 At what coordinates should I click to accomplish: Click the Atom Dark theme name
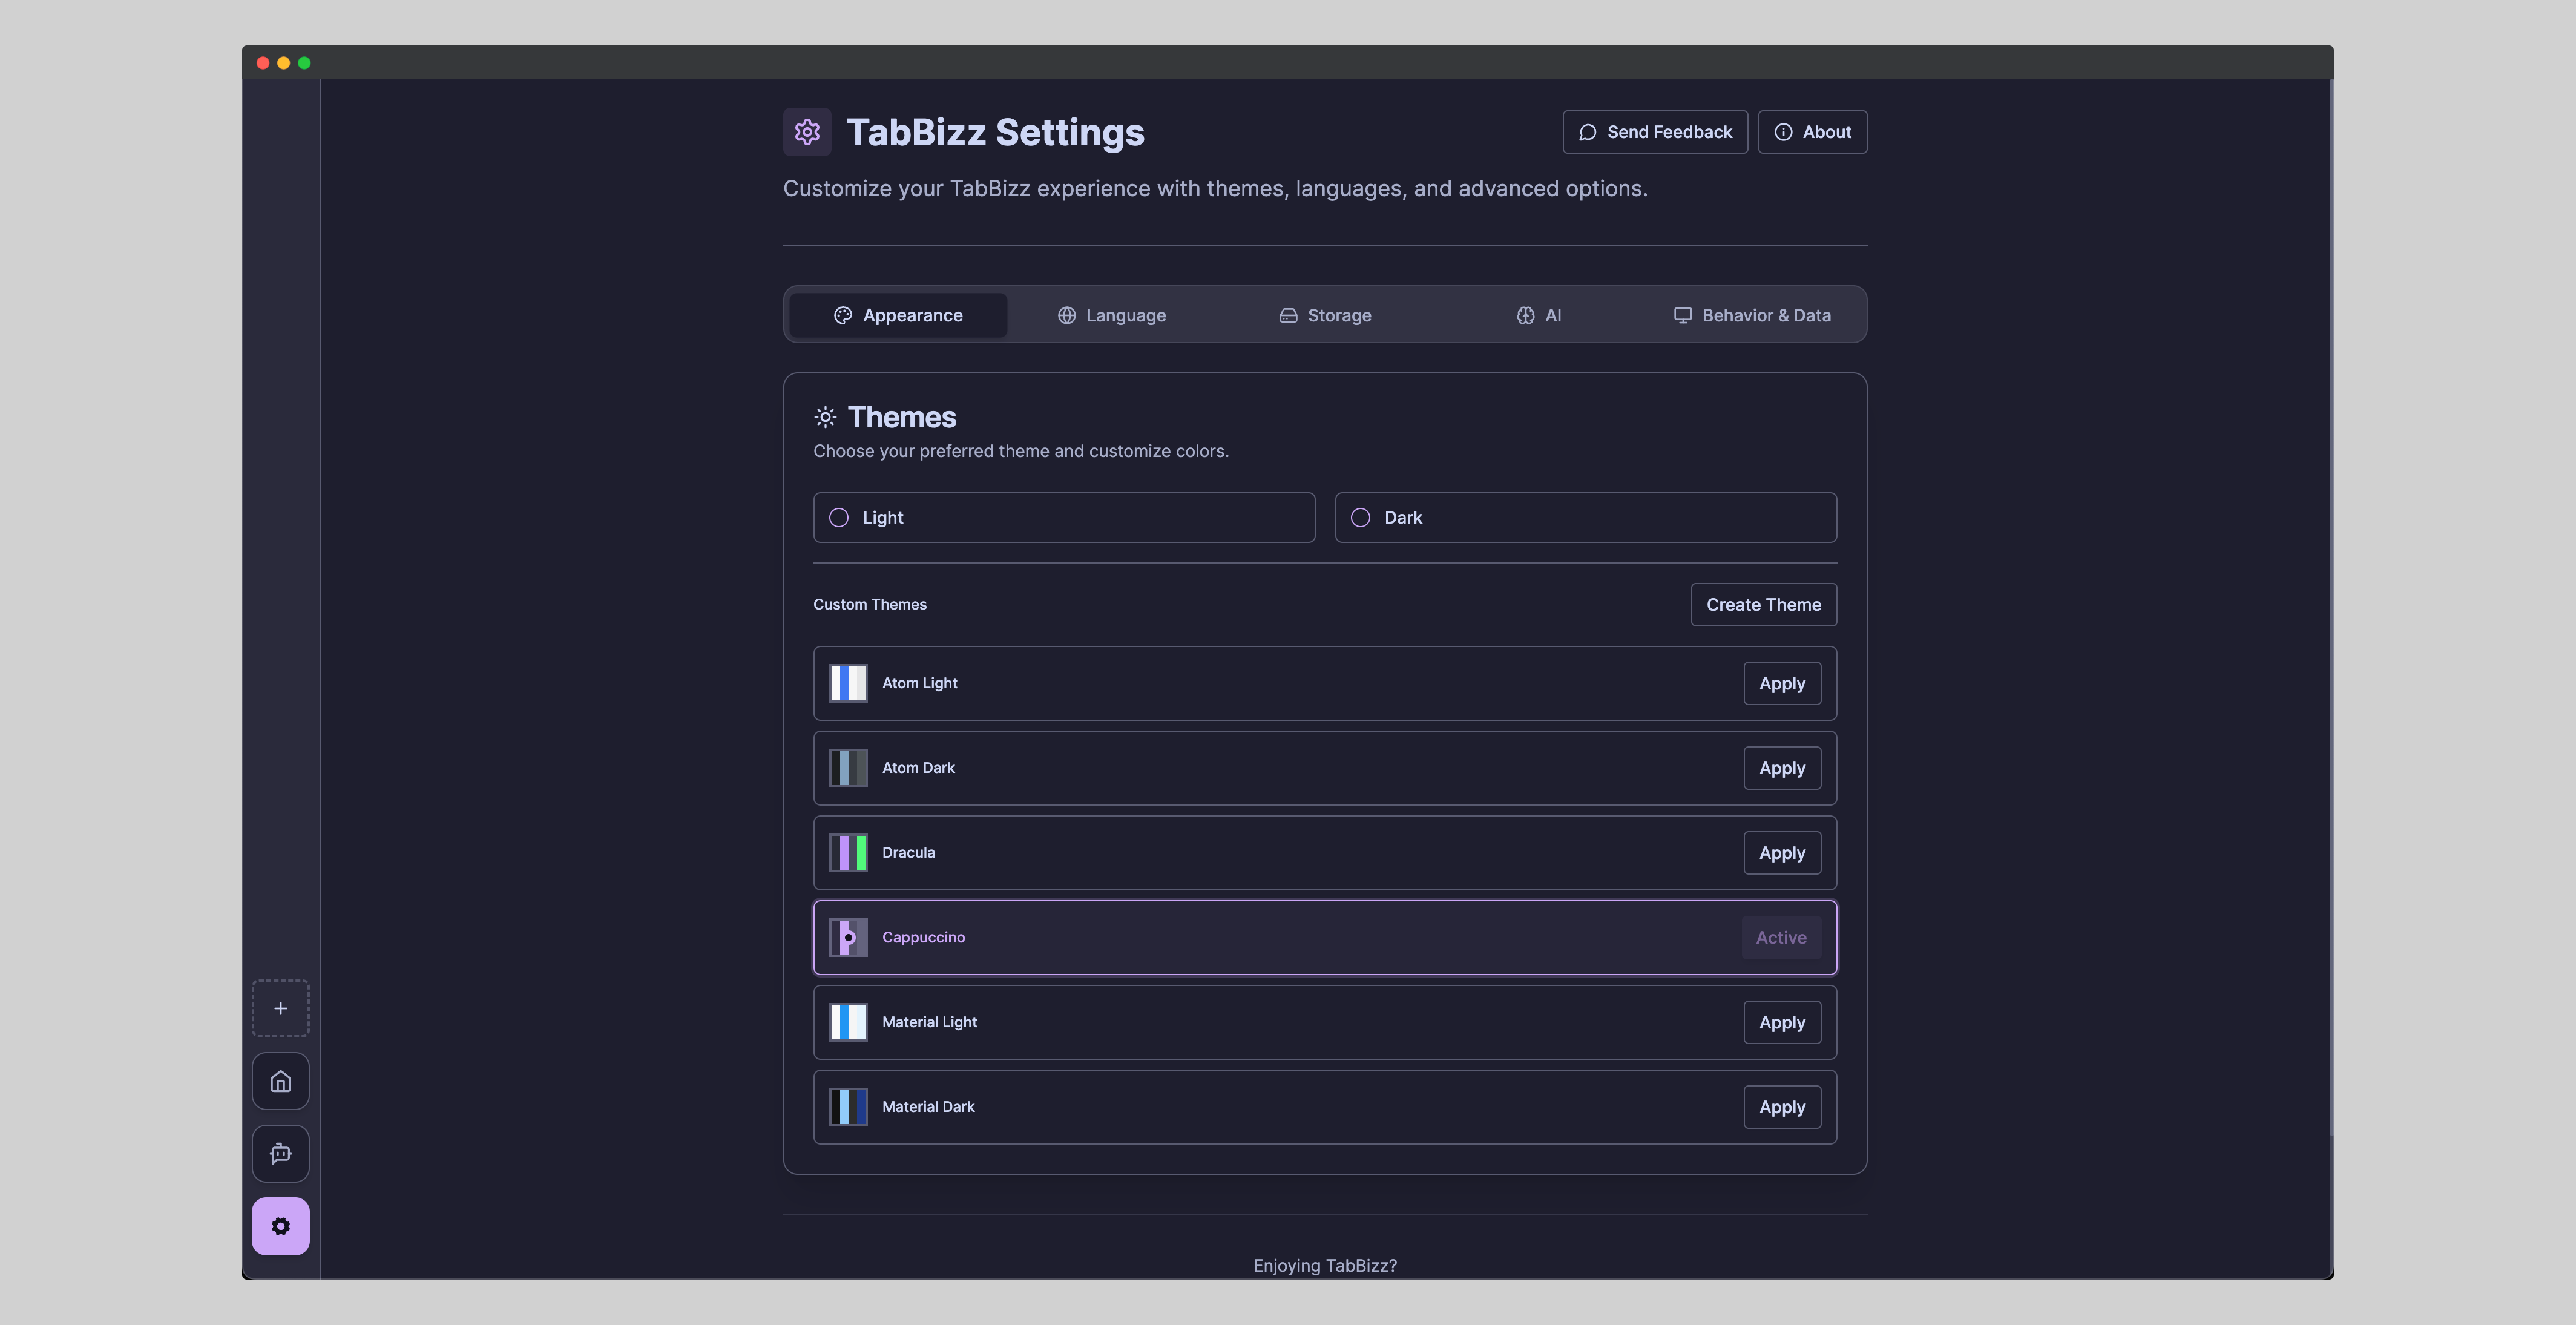(918, 767)
